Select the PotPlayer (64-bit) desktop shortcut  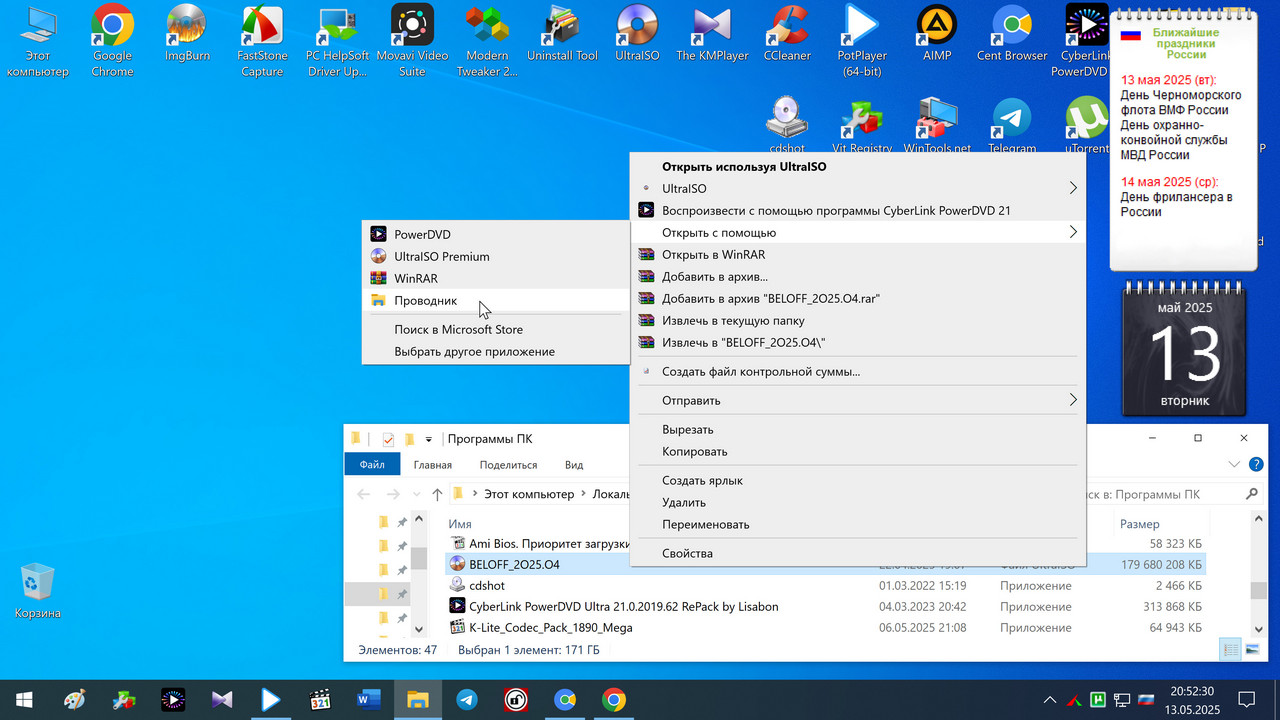[x=862, y=41]
